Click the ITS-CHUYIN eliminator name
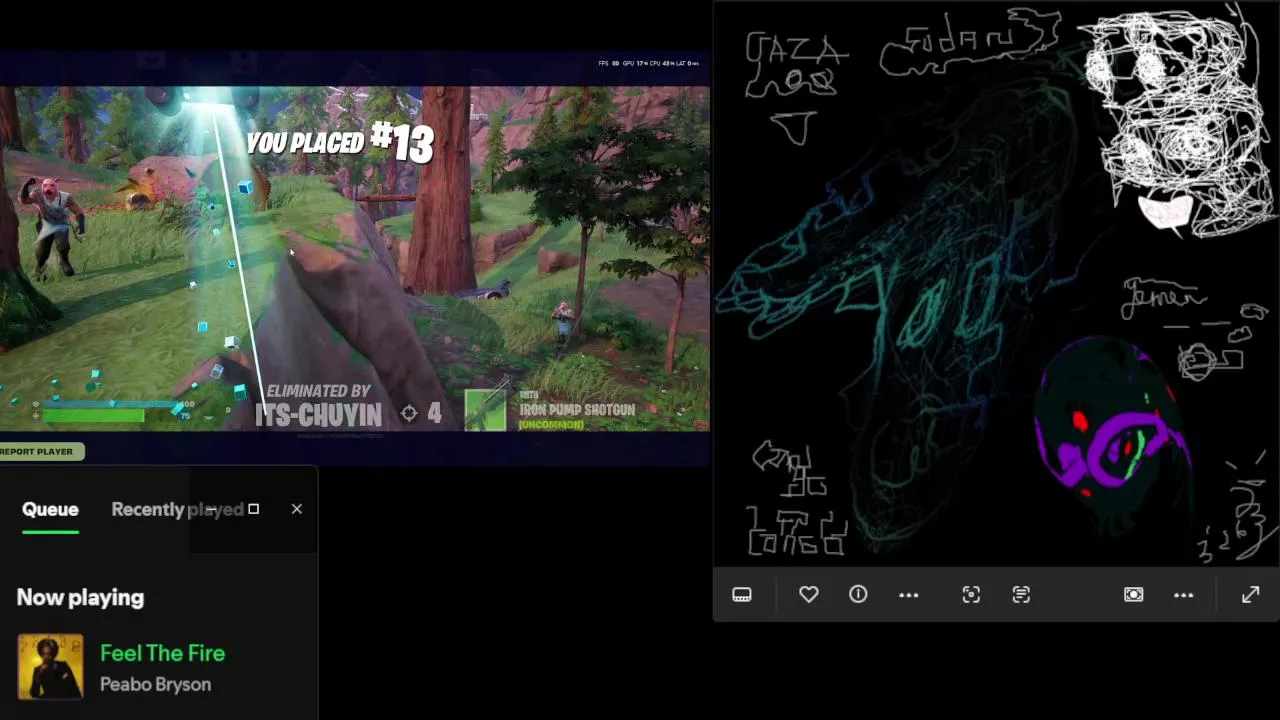This screenshot has height=720, width=1280. [318, 415]
